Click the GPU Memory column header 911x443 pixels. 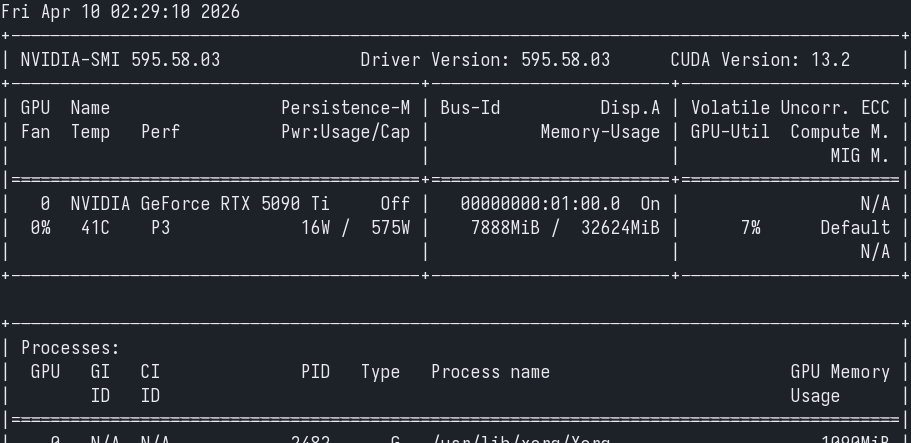[x=840, y=372]
